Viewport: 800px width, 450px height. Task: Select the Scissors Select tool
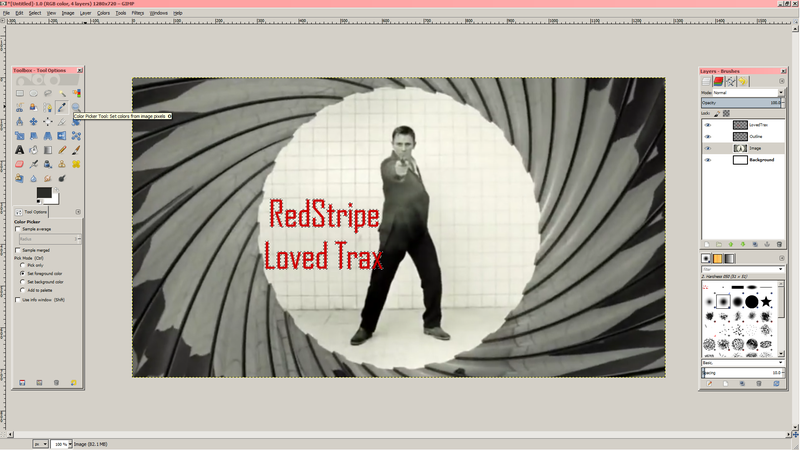[x=19, y=107]
